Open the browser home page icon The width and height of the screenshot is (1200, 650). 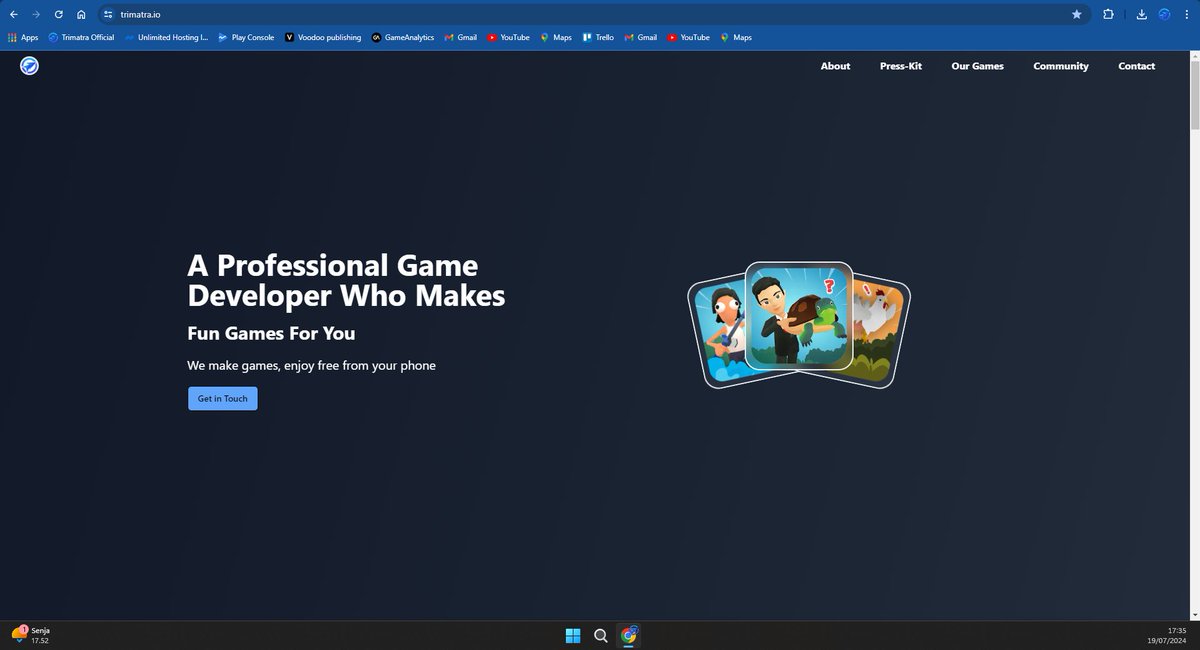81,14
